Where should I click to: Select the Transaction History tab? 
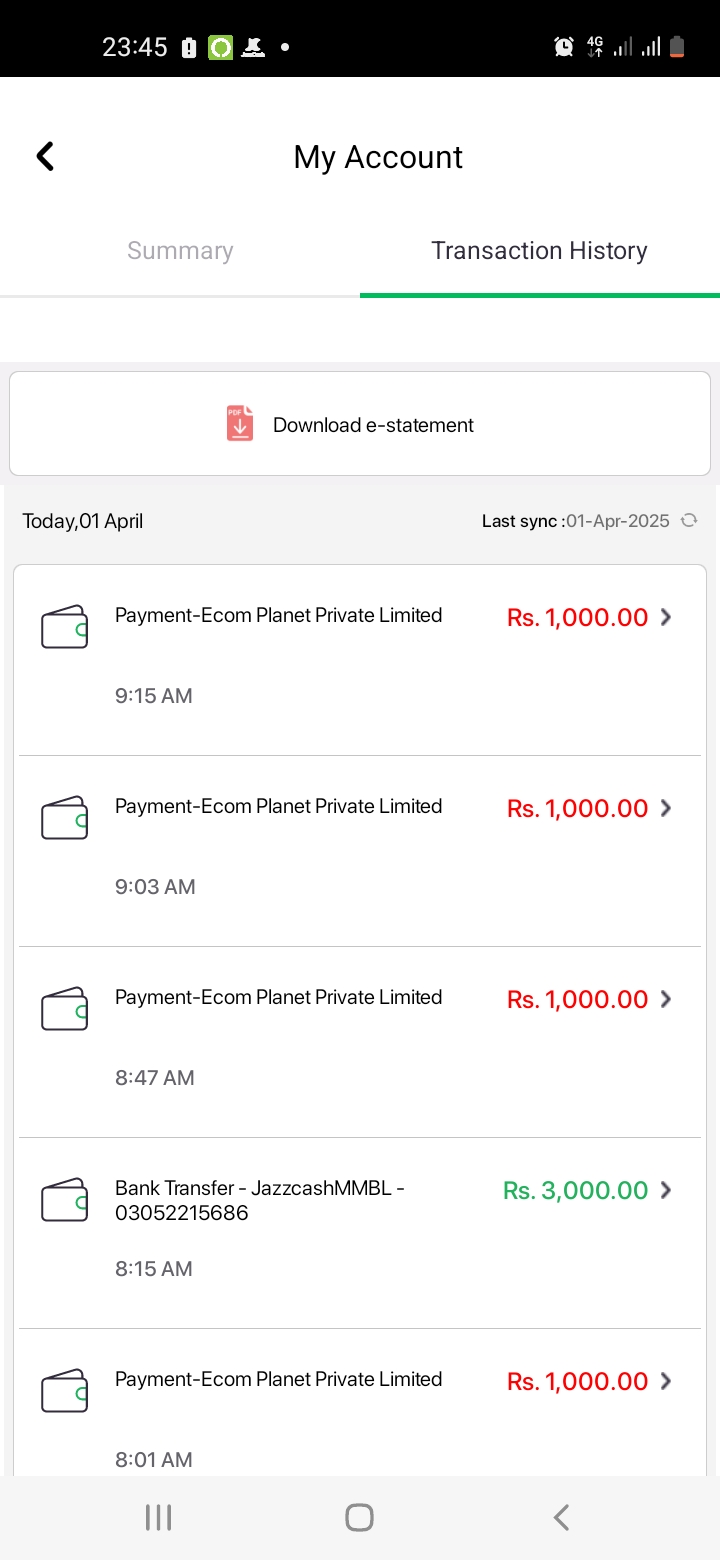540,251
